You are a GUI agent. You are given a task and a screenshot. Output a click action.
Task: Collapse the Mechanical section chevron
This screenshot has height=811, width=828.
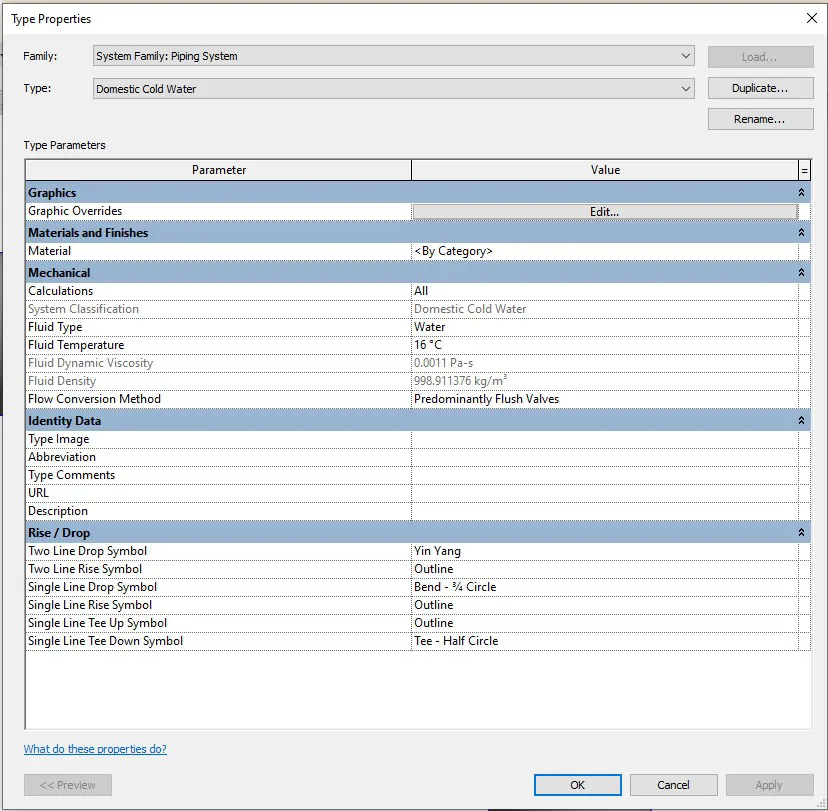(801, 272)
